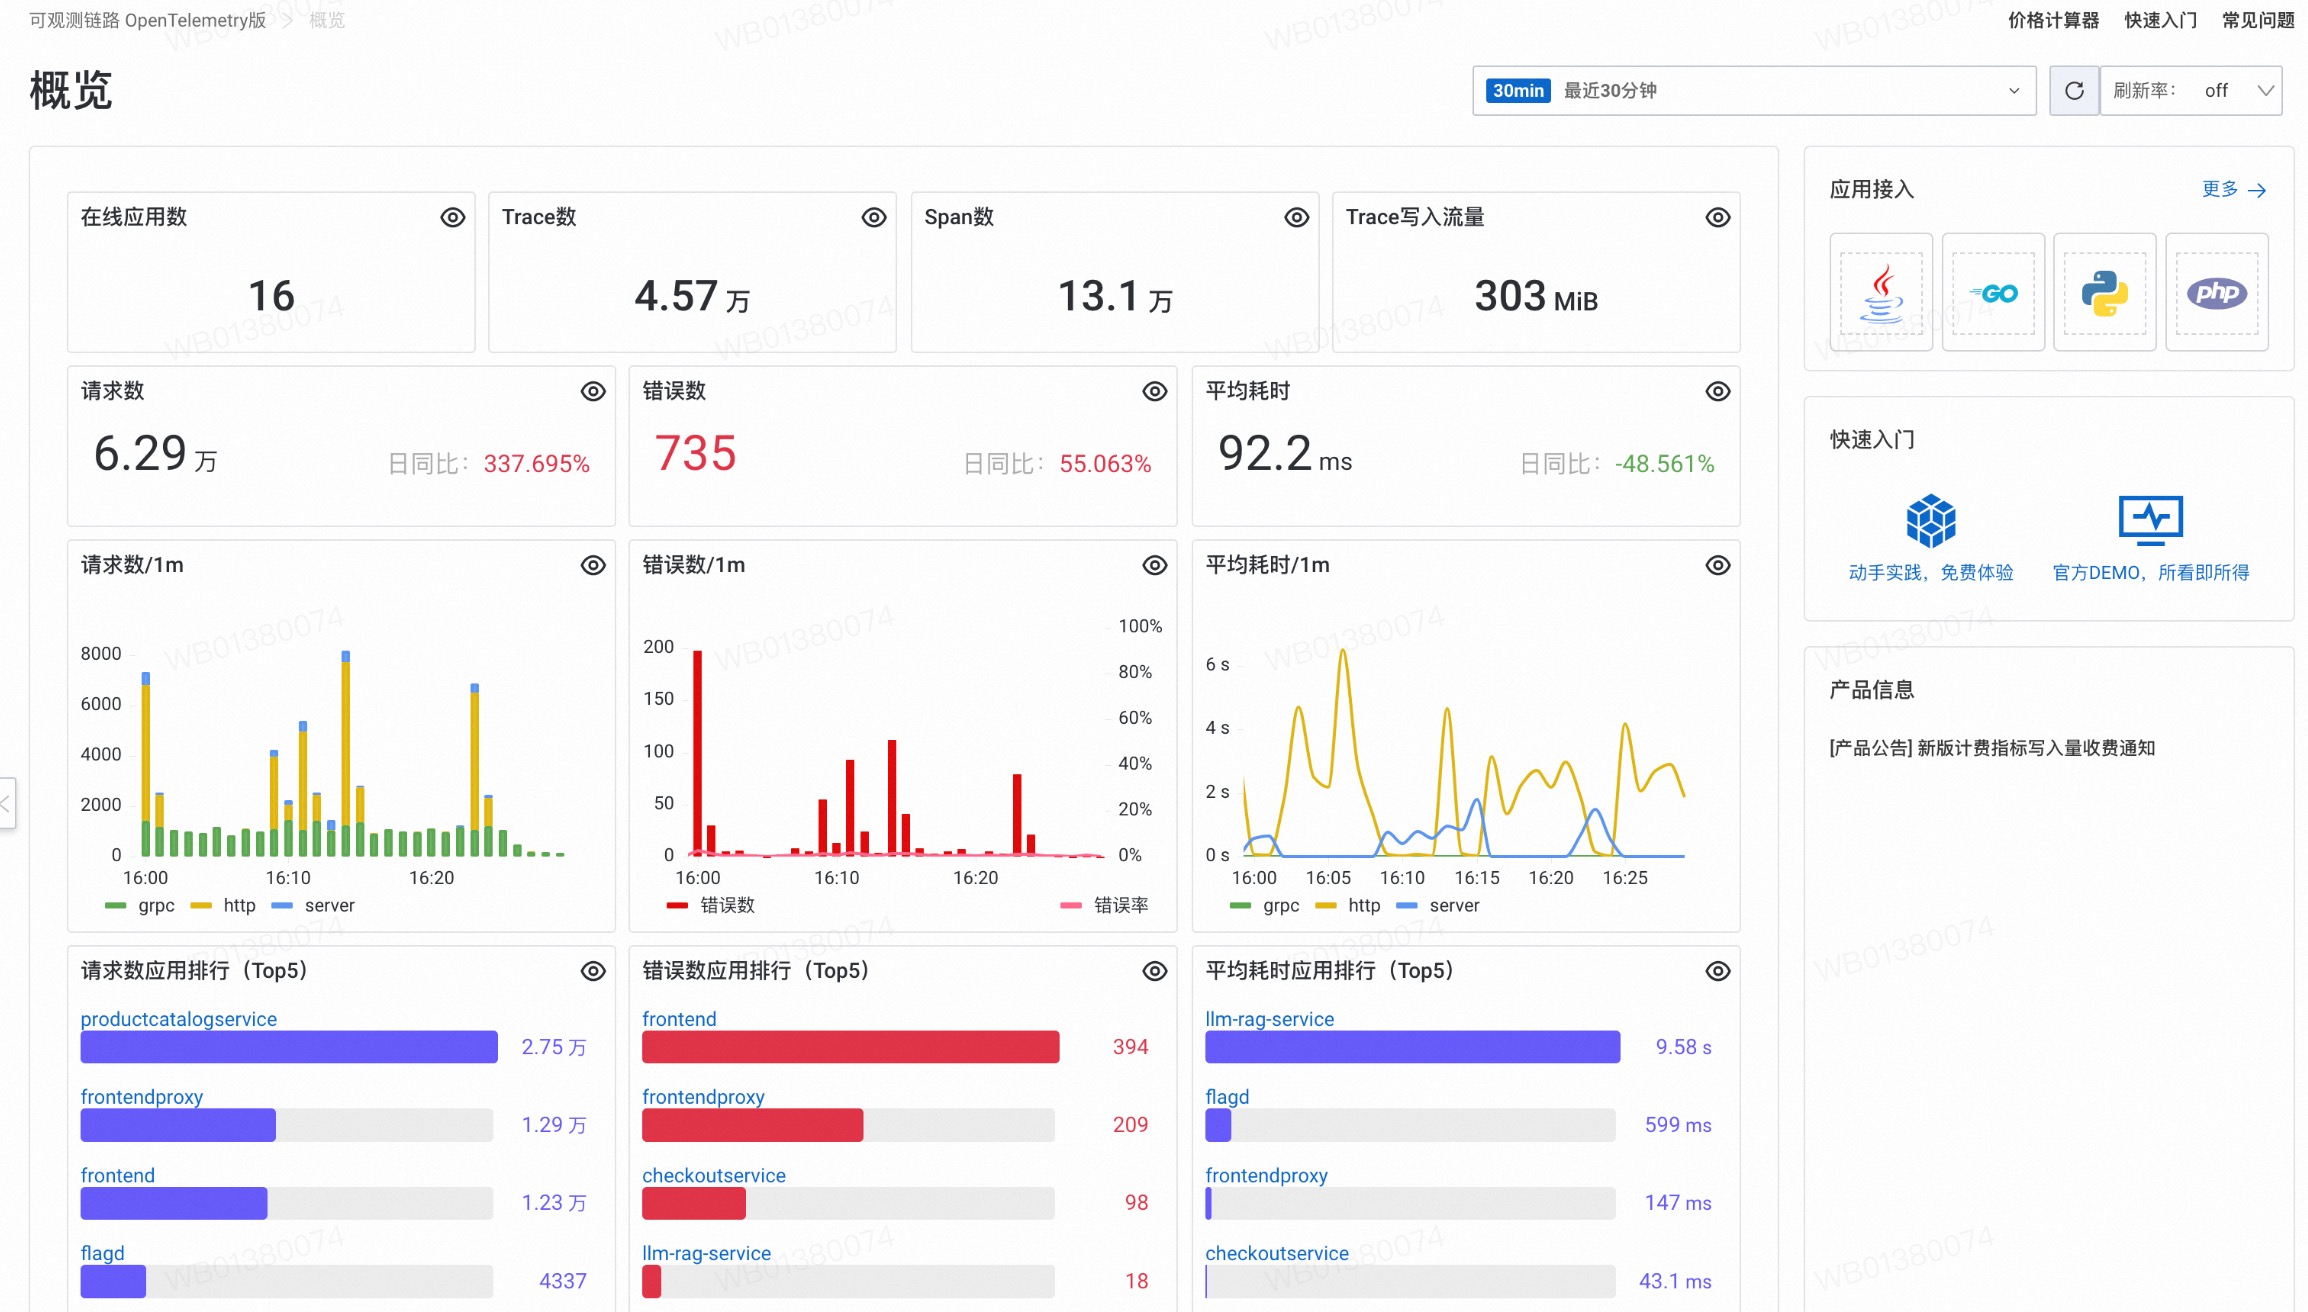This screenshot has height=1312, width=2308.
Task: Open the 刷新率 off dropdown
Action: click(2191, 90)
